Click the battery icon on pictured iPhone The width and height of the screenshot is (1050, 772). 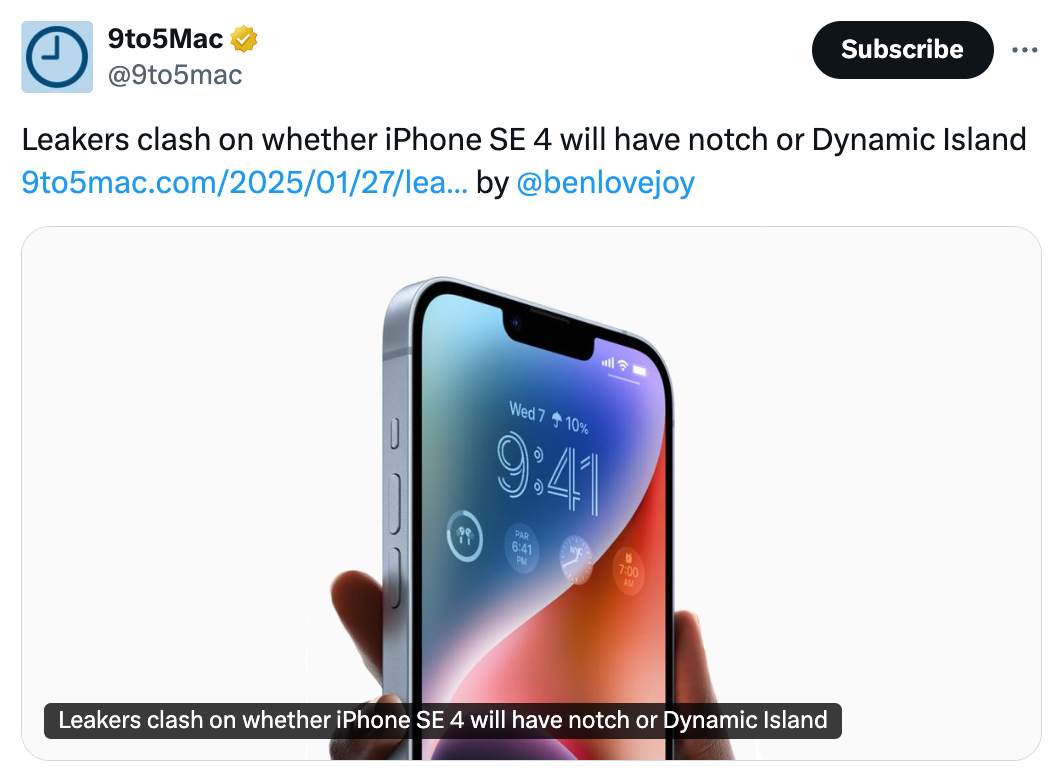click(x=640, y=370)
